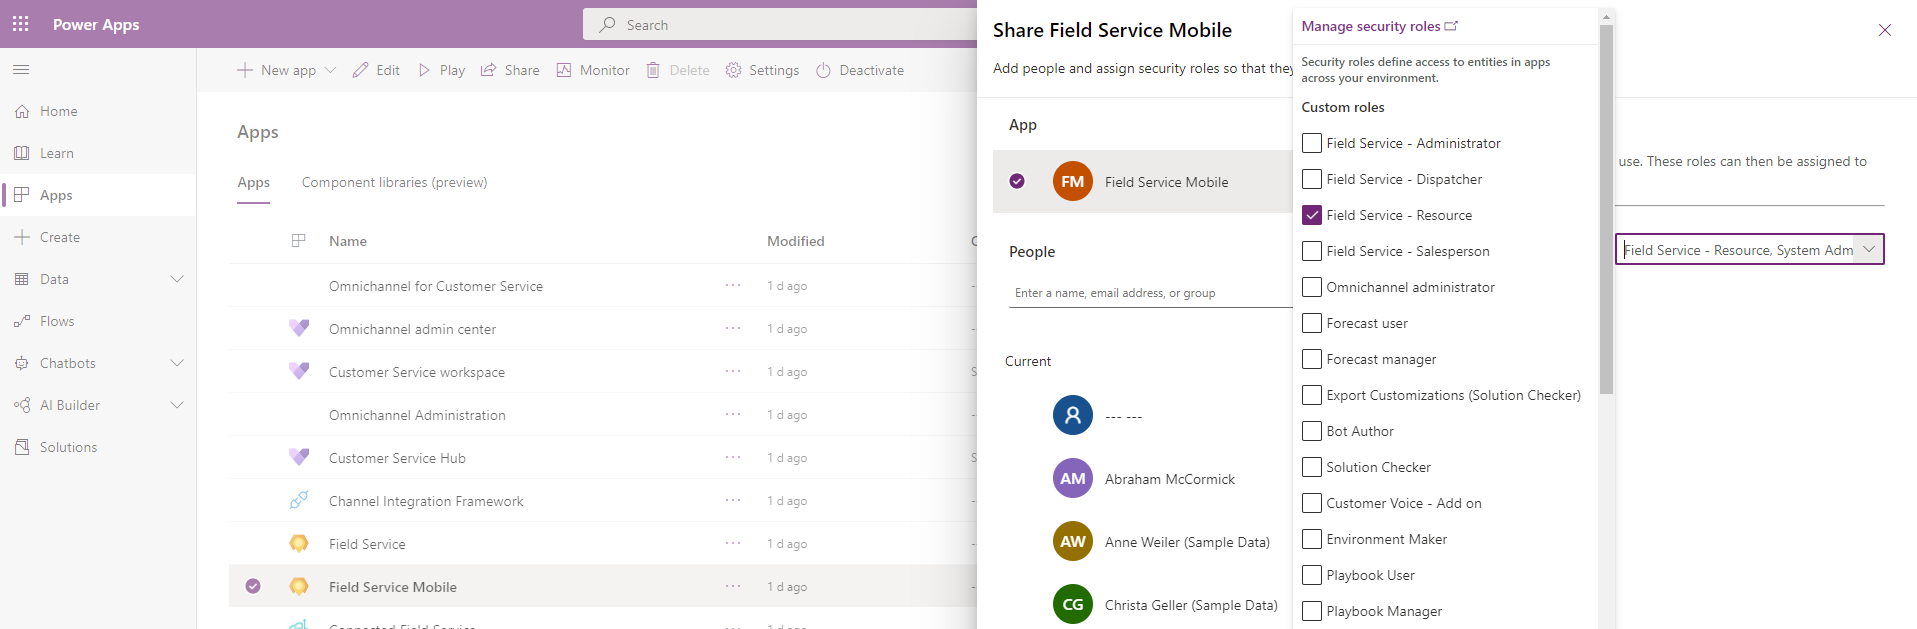Screen dimensions: 1917x629
Task: Uncheck Field Service - Resource role
Action: pos(1312,215)
